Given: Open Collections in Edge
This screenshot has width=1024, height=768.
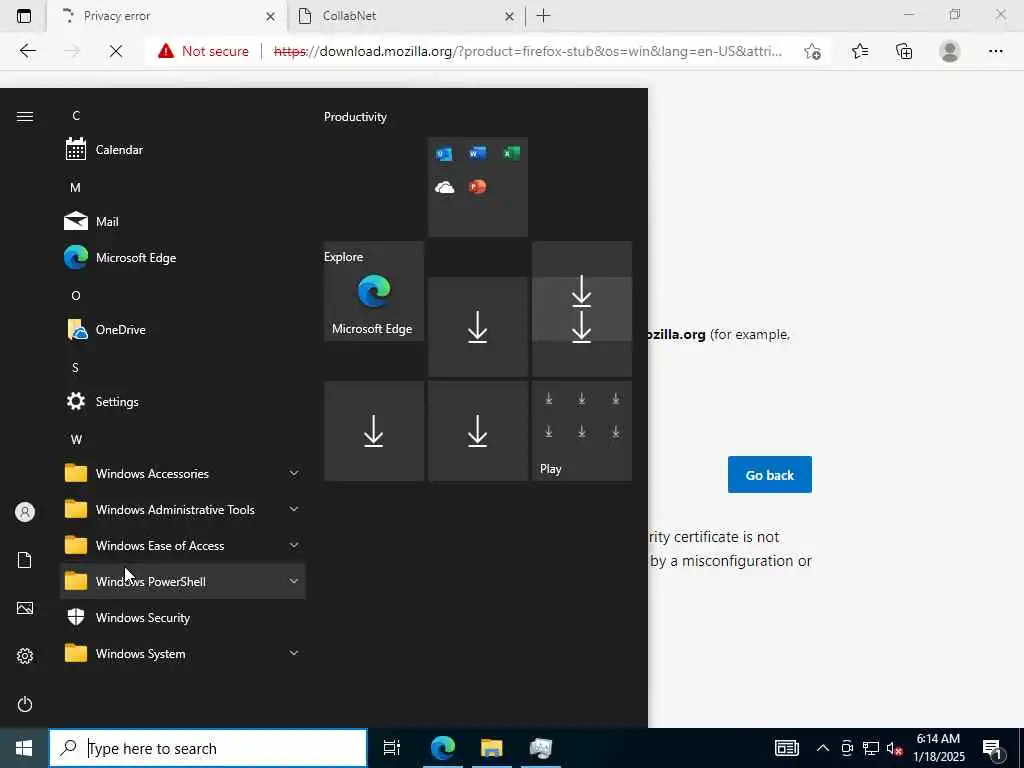Looking at the screenshot, I should pyautogui.click(x=904, y=51).
